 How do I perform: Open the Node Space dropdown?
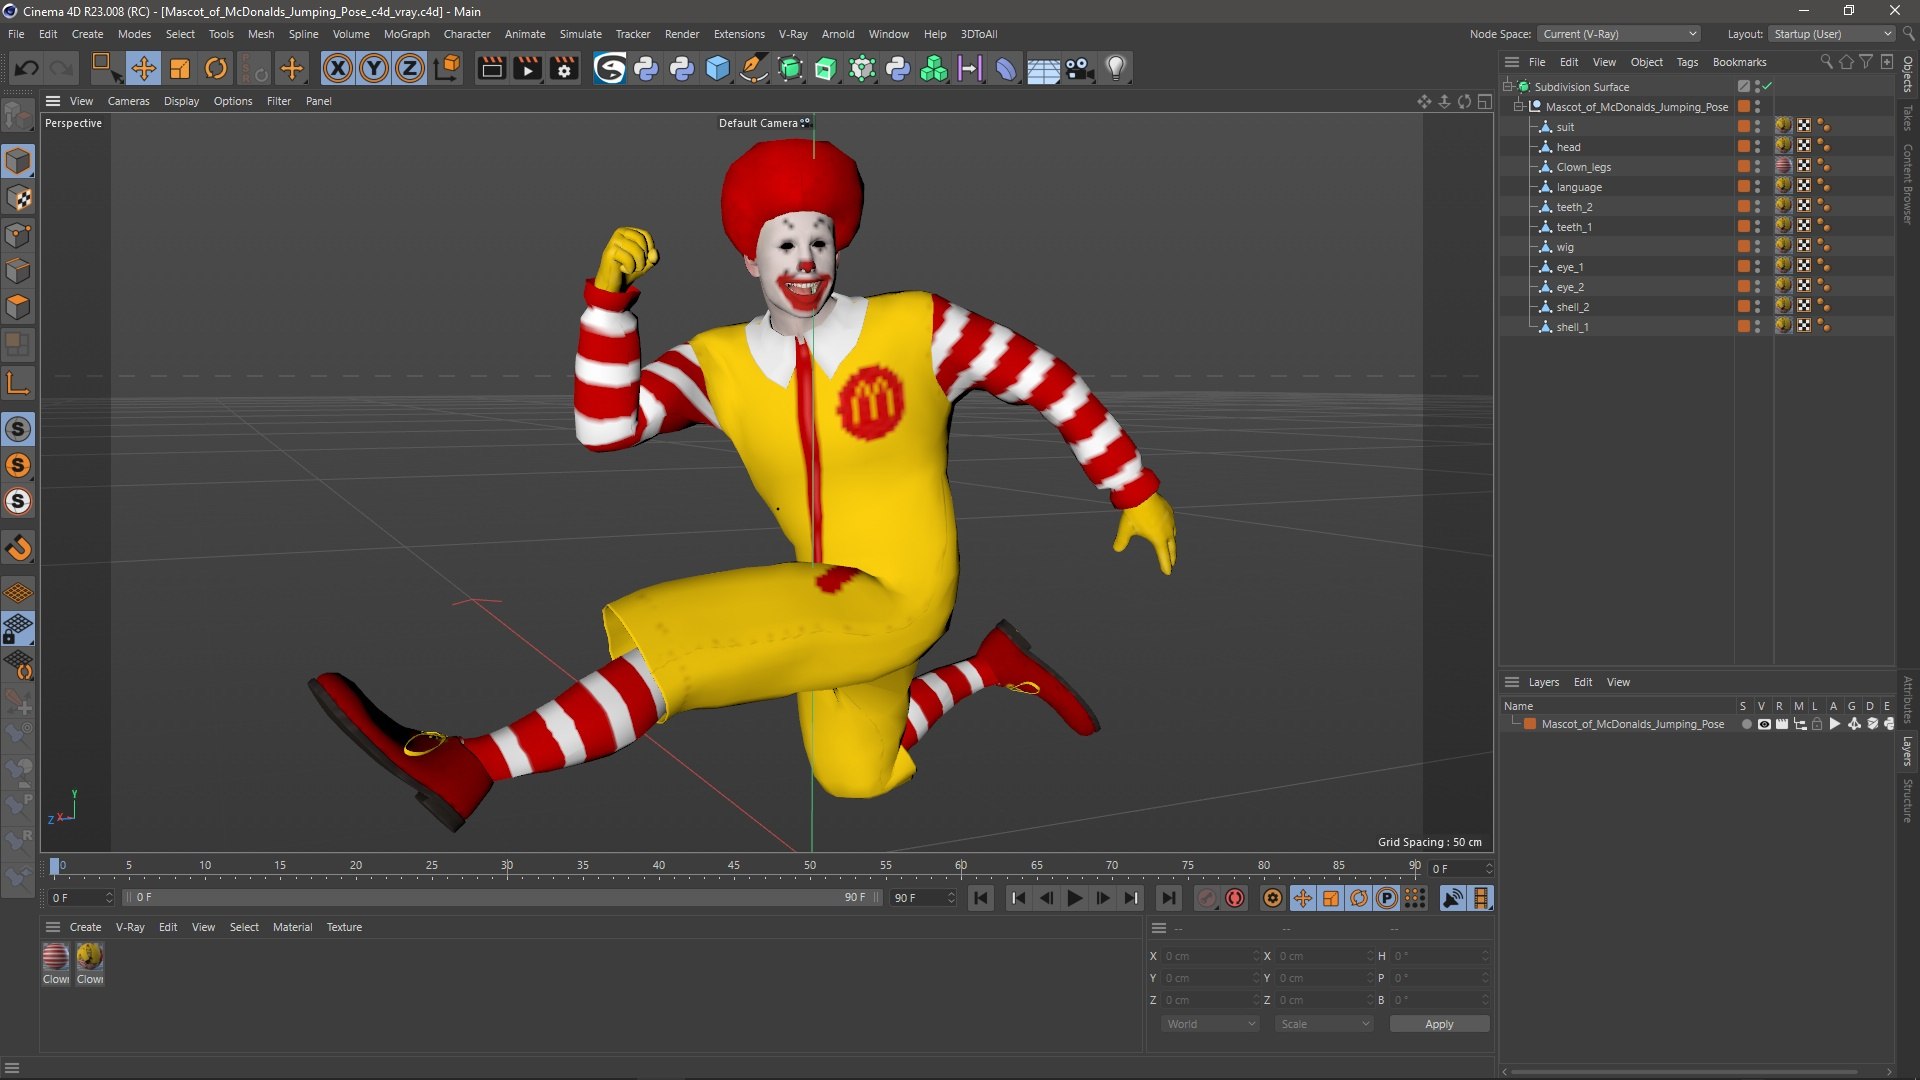tap(1619, 34)
